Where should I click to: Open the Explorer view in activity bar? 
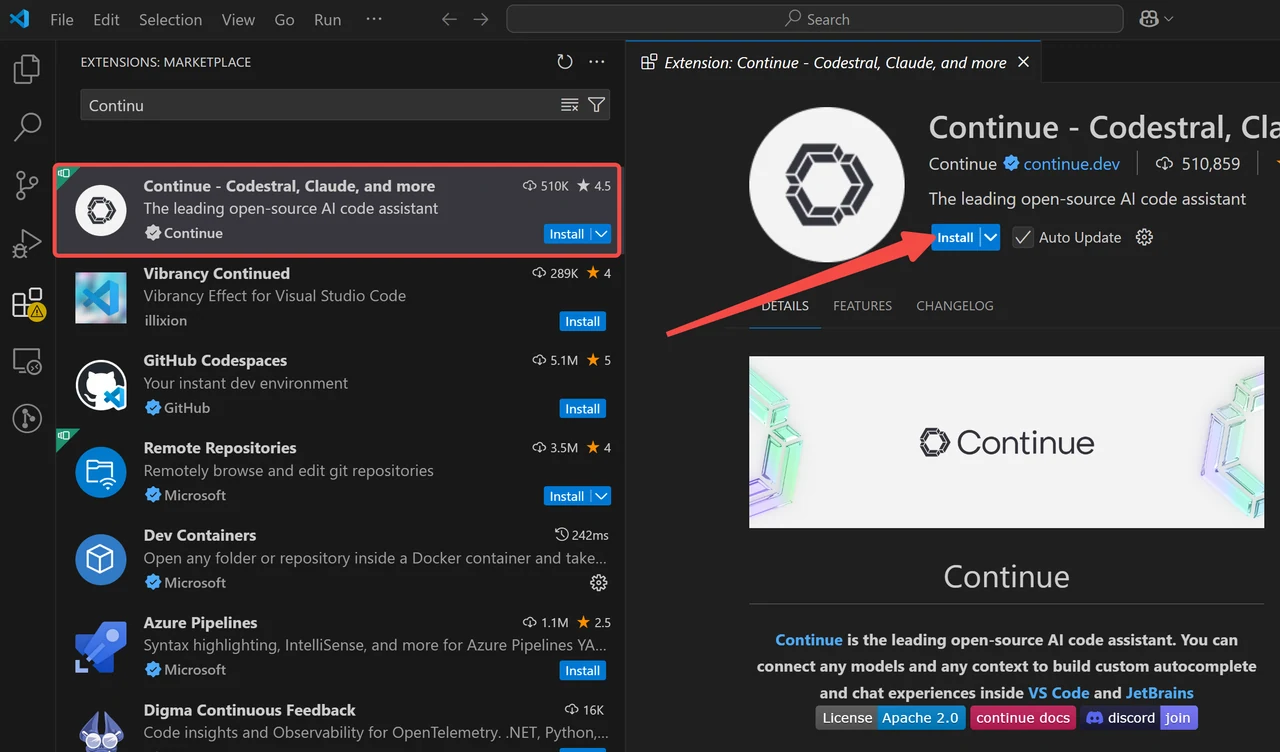tap(27, 69)
